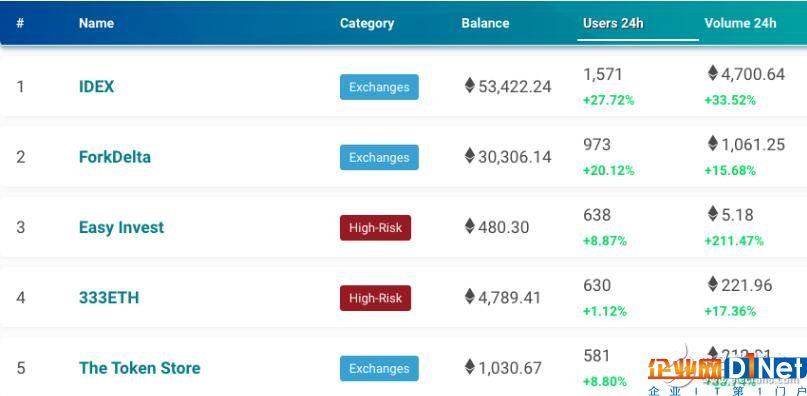Open the 333ETH dapp link
This screenshot has width=807, height=396.
tap(109, 298)
